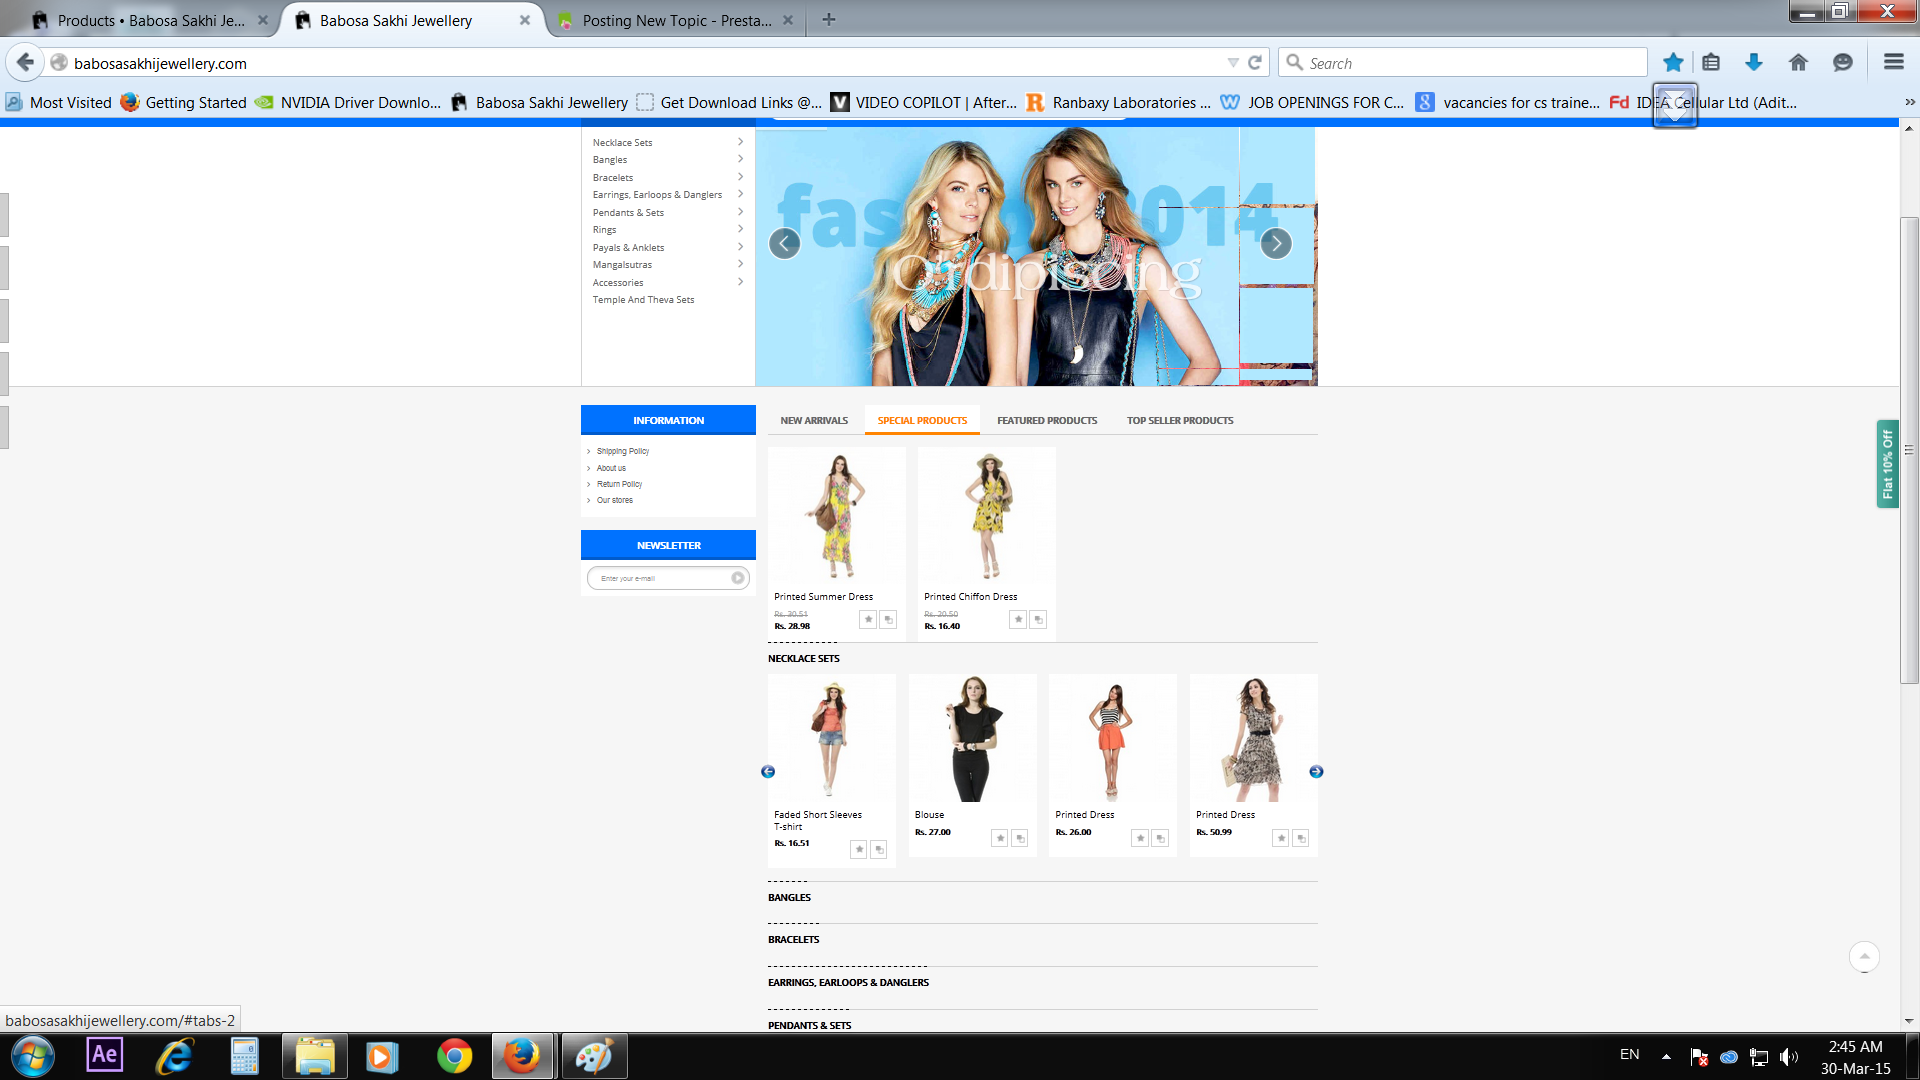Show the previous slider banner image
Image resolution: width=1920 pixels, height=1080 pixels.
click(x=785, y=244)
